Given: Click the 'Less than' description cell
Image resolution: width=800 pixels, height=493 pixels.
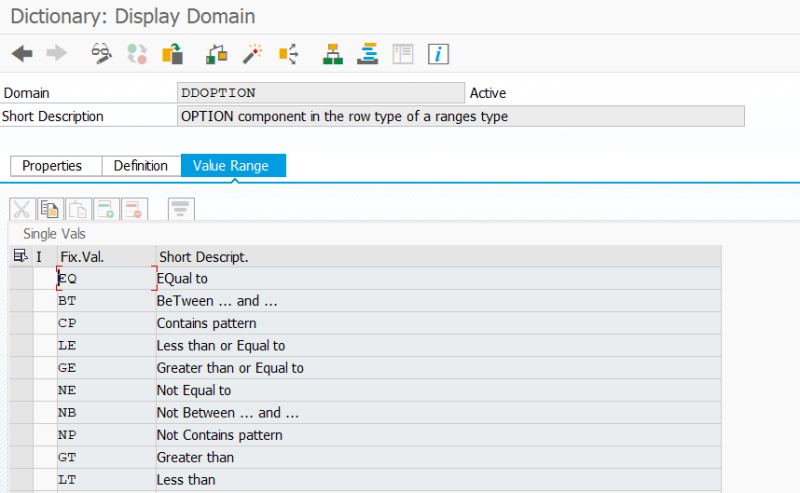Looking at the screenshot, I should [x=438, y=480].
